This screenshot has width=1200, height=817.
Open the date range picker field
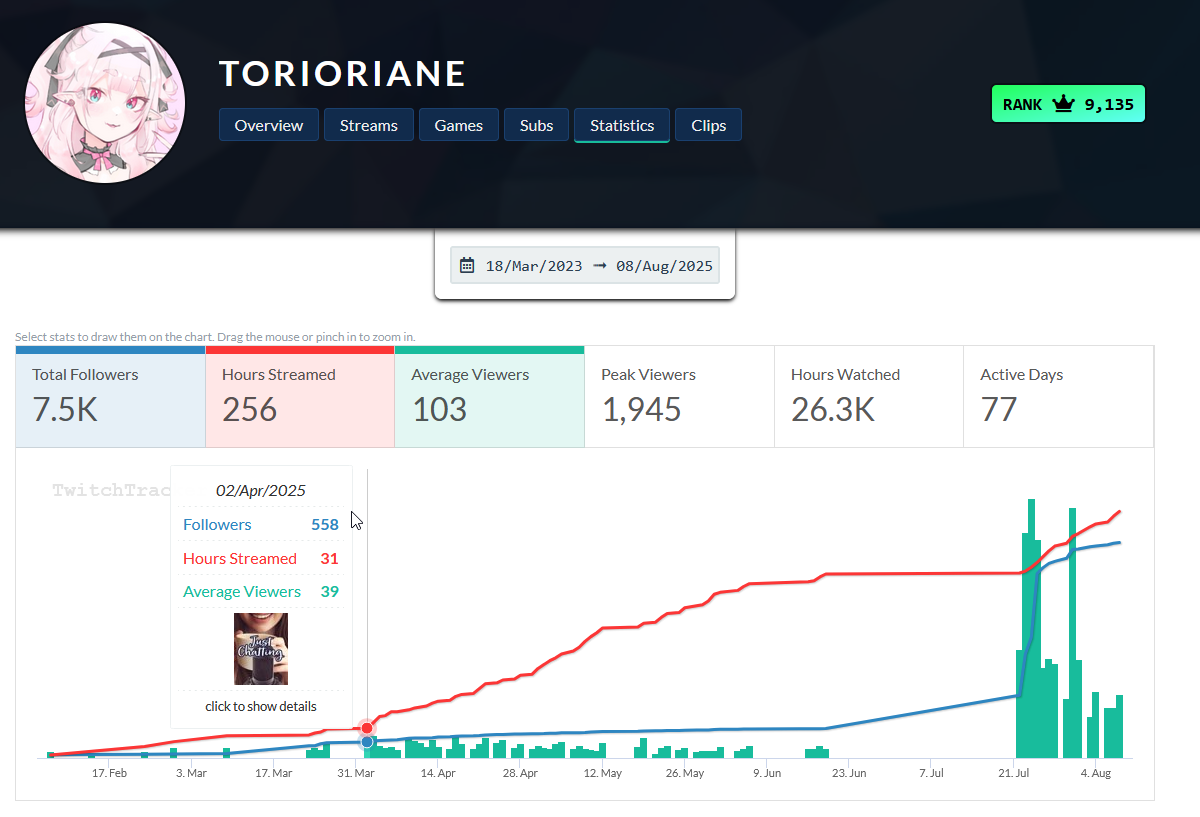pyautogui.click(x=585, y=266)
